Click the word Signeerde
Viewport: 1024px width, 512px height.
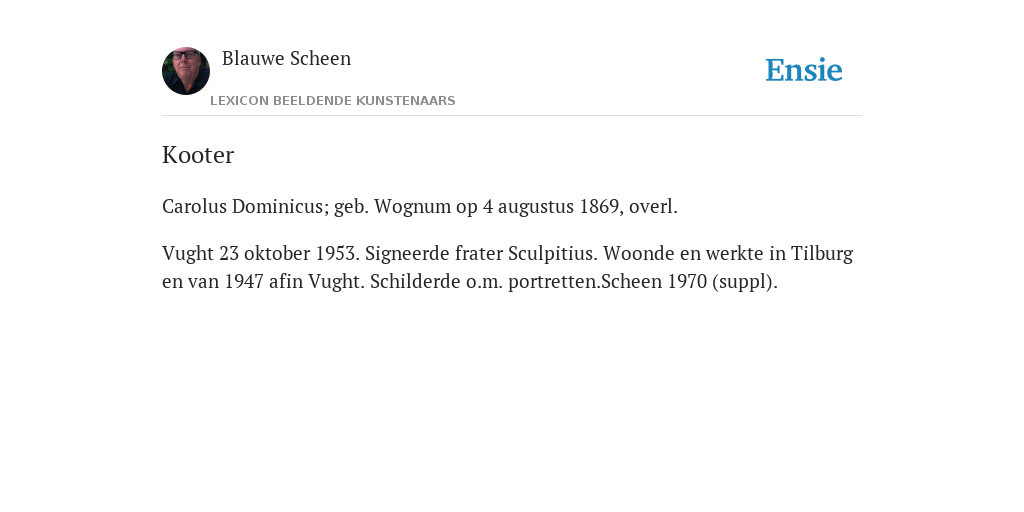(408, 253)
